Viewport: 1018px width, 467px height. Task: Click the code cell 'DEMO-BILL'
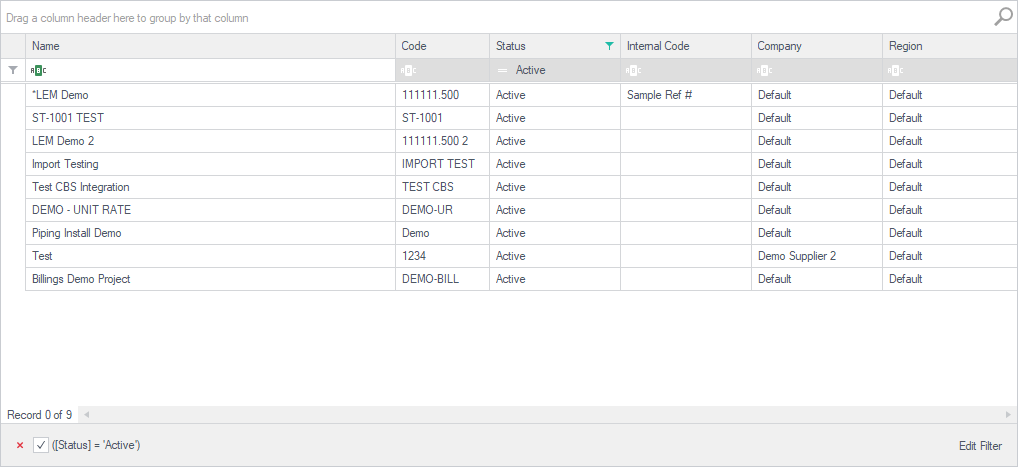point(442,279)
